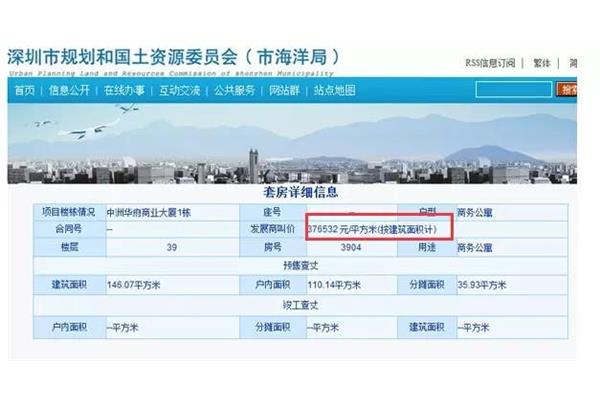This screenshot has height=400, width=600.
Task: Focus the search input field in header
Action: (x=514, y=90)
